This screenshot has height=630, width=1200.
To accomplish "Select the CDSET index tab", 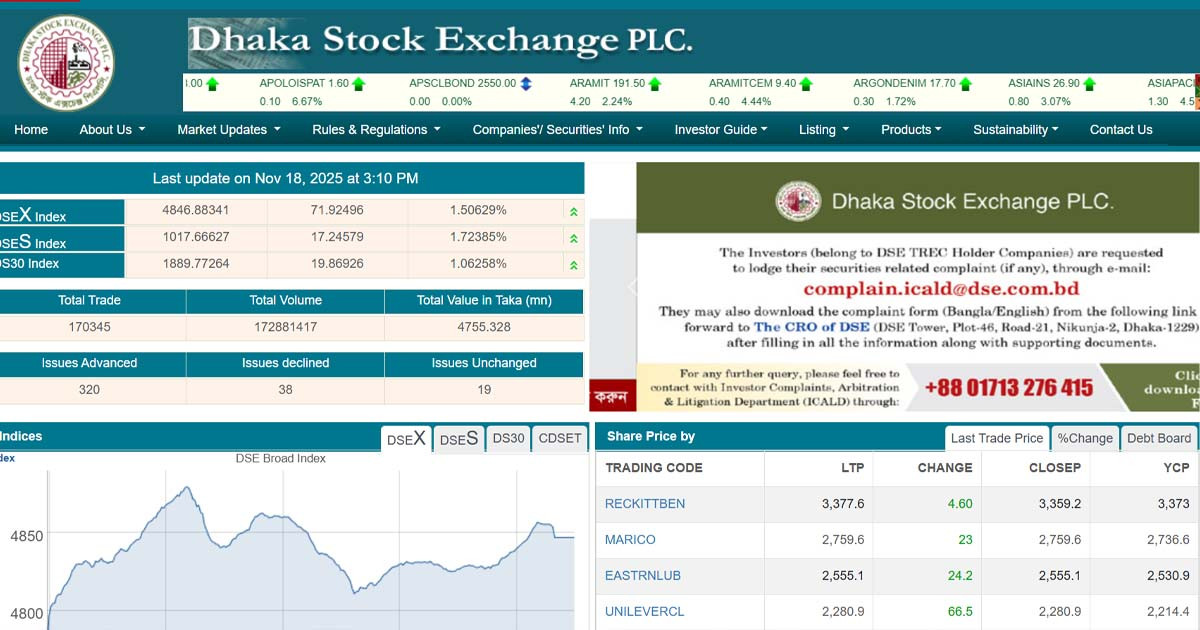I will (559, 438).
